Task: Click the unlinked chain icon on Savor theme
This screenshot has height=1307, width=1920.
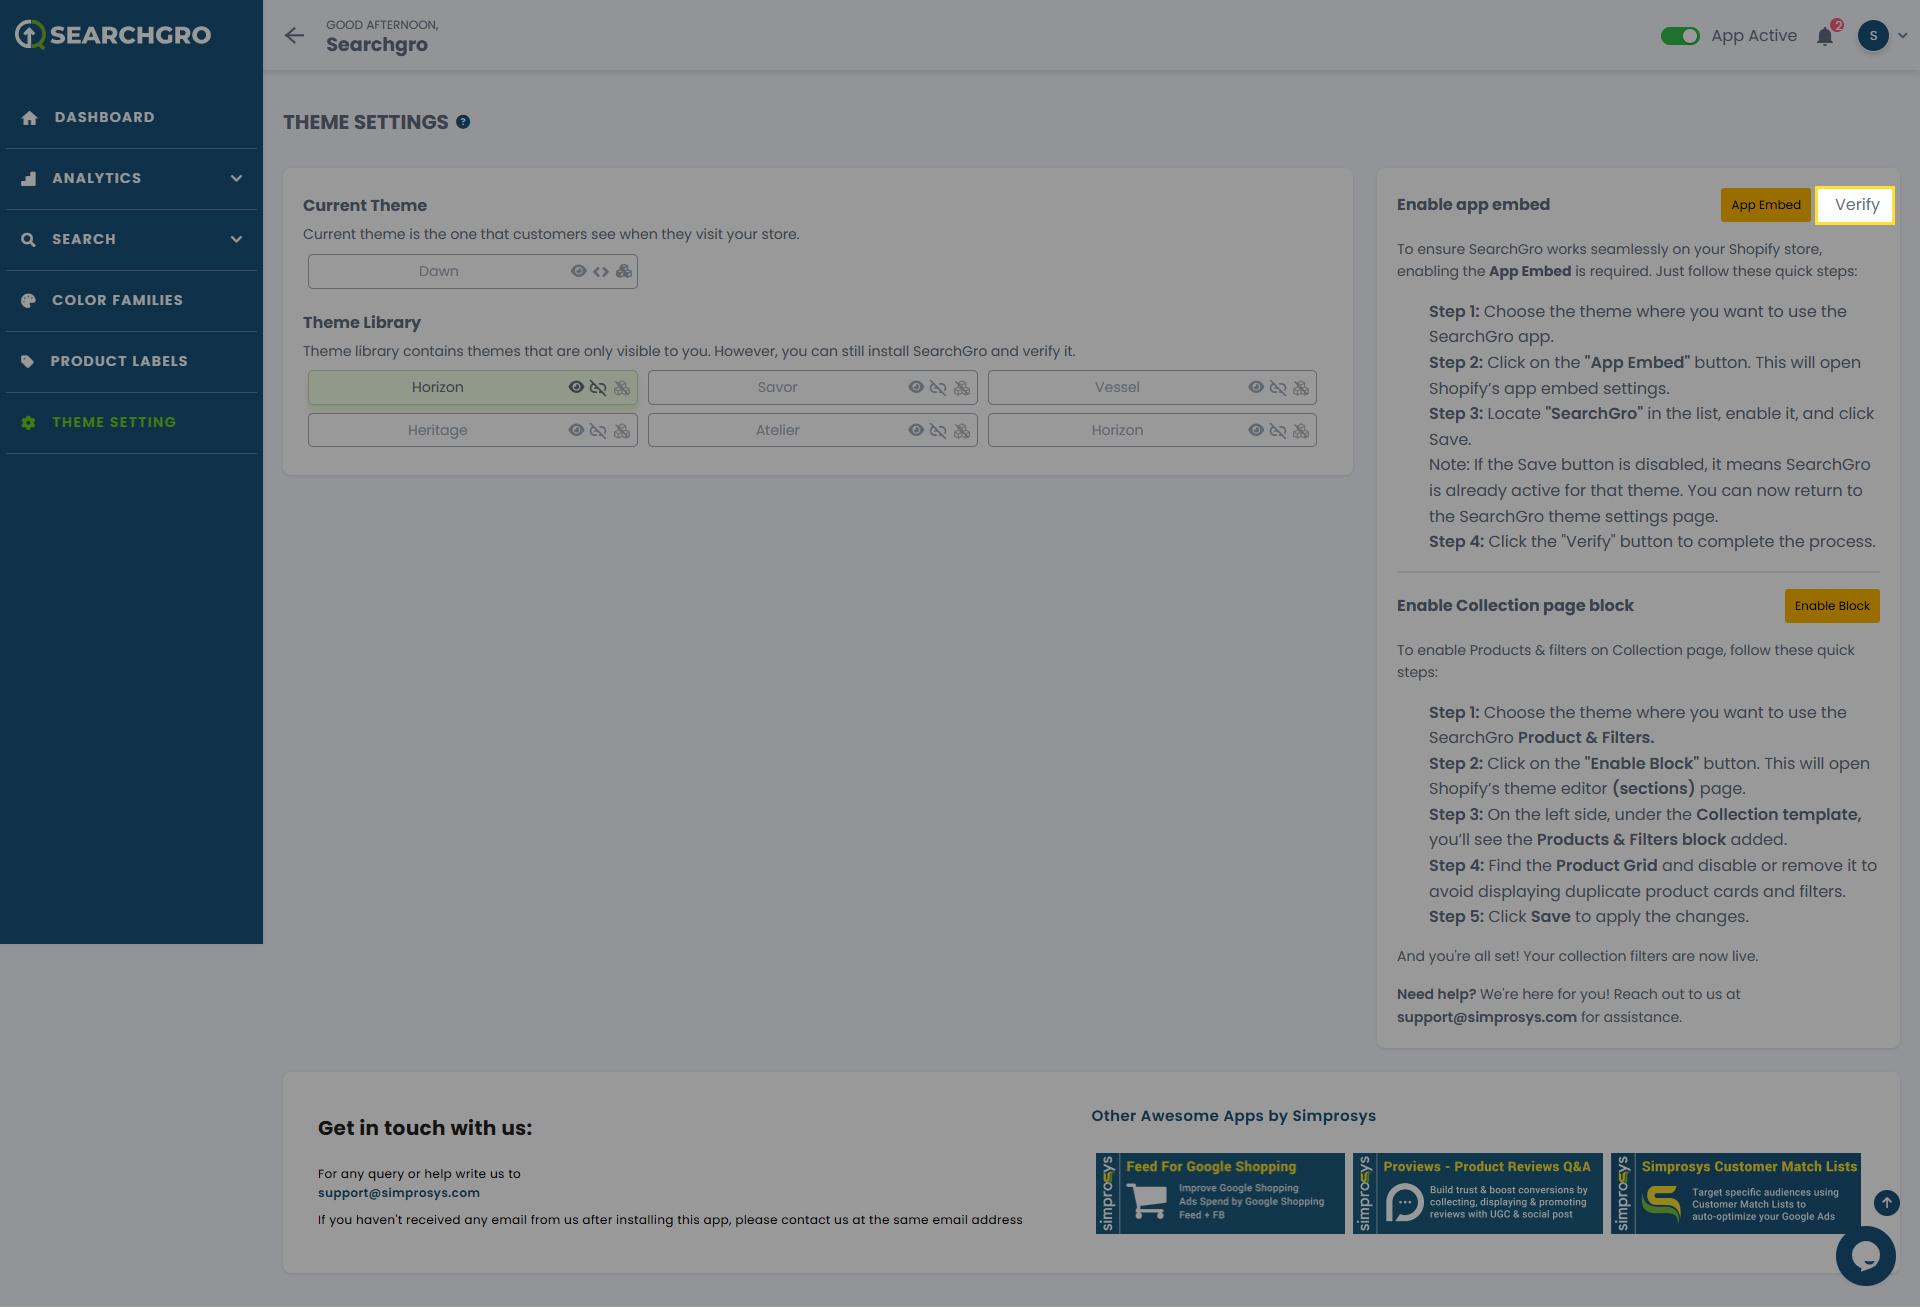Action: (938, 388)
